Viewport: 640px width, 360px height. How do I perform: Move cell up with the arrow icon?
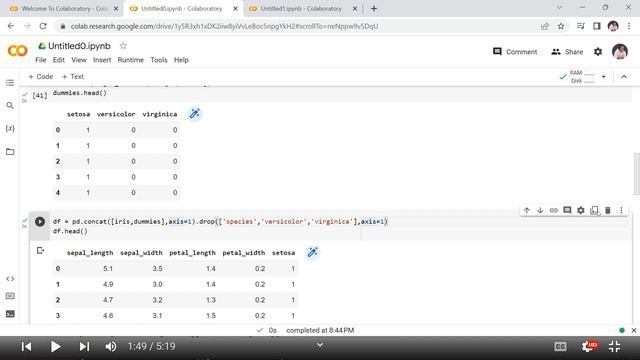point(527,211)
